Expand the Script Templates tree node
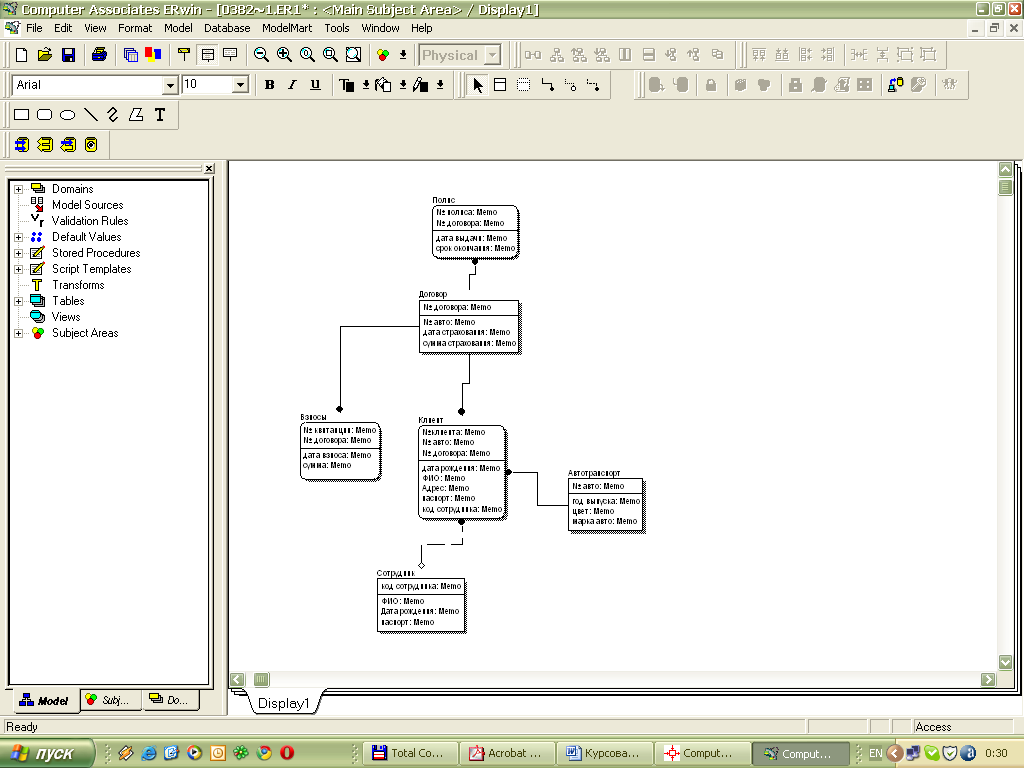The image size is (1024, 768). tap(18, 270)
